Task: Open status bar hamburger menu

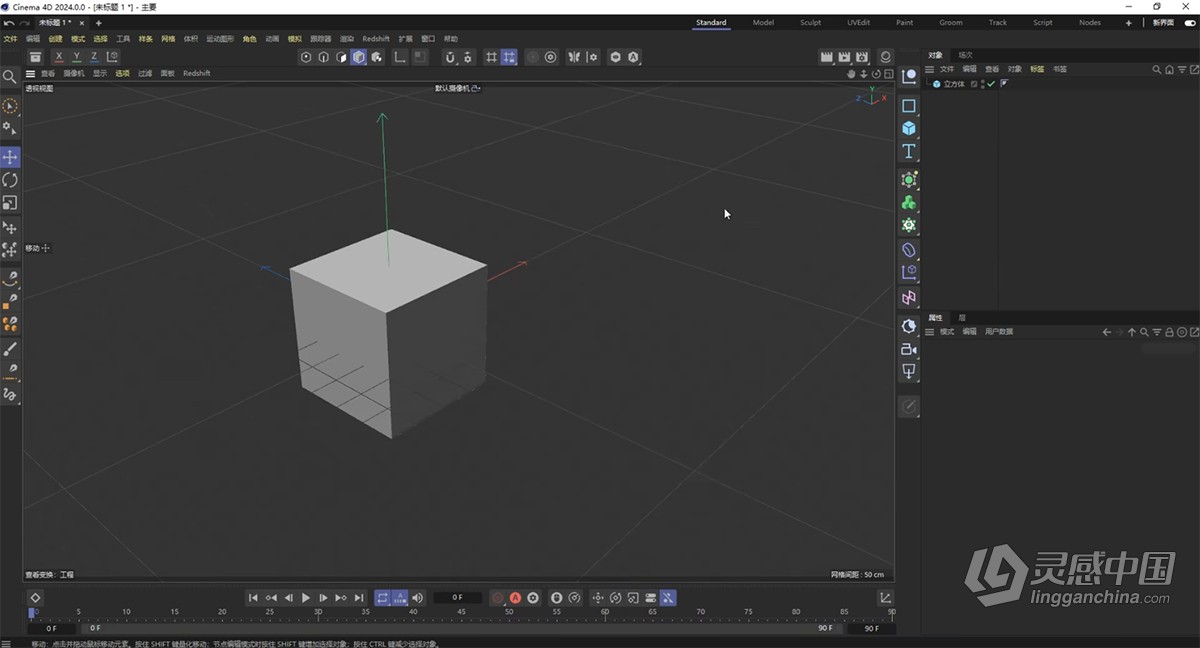Action: click(8, 644)
